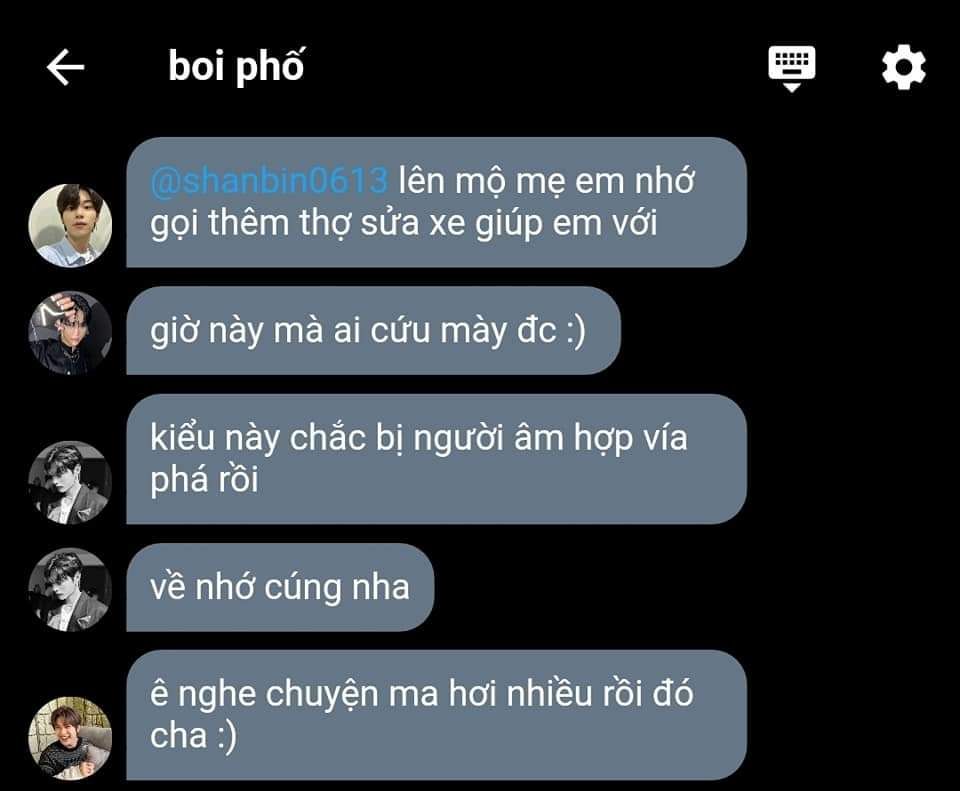
Task: Select the 'giờ này mà ai cứu mày đc' message
Action: 373,331
